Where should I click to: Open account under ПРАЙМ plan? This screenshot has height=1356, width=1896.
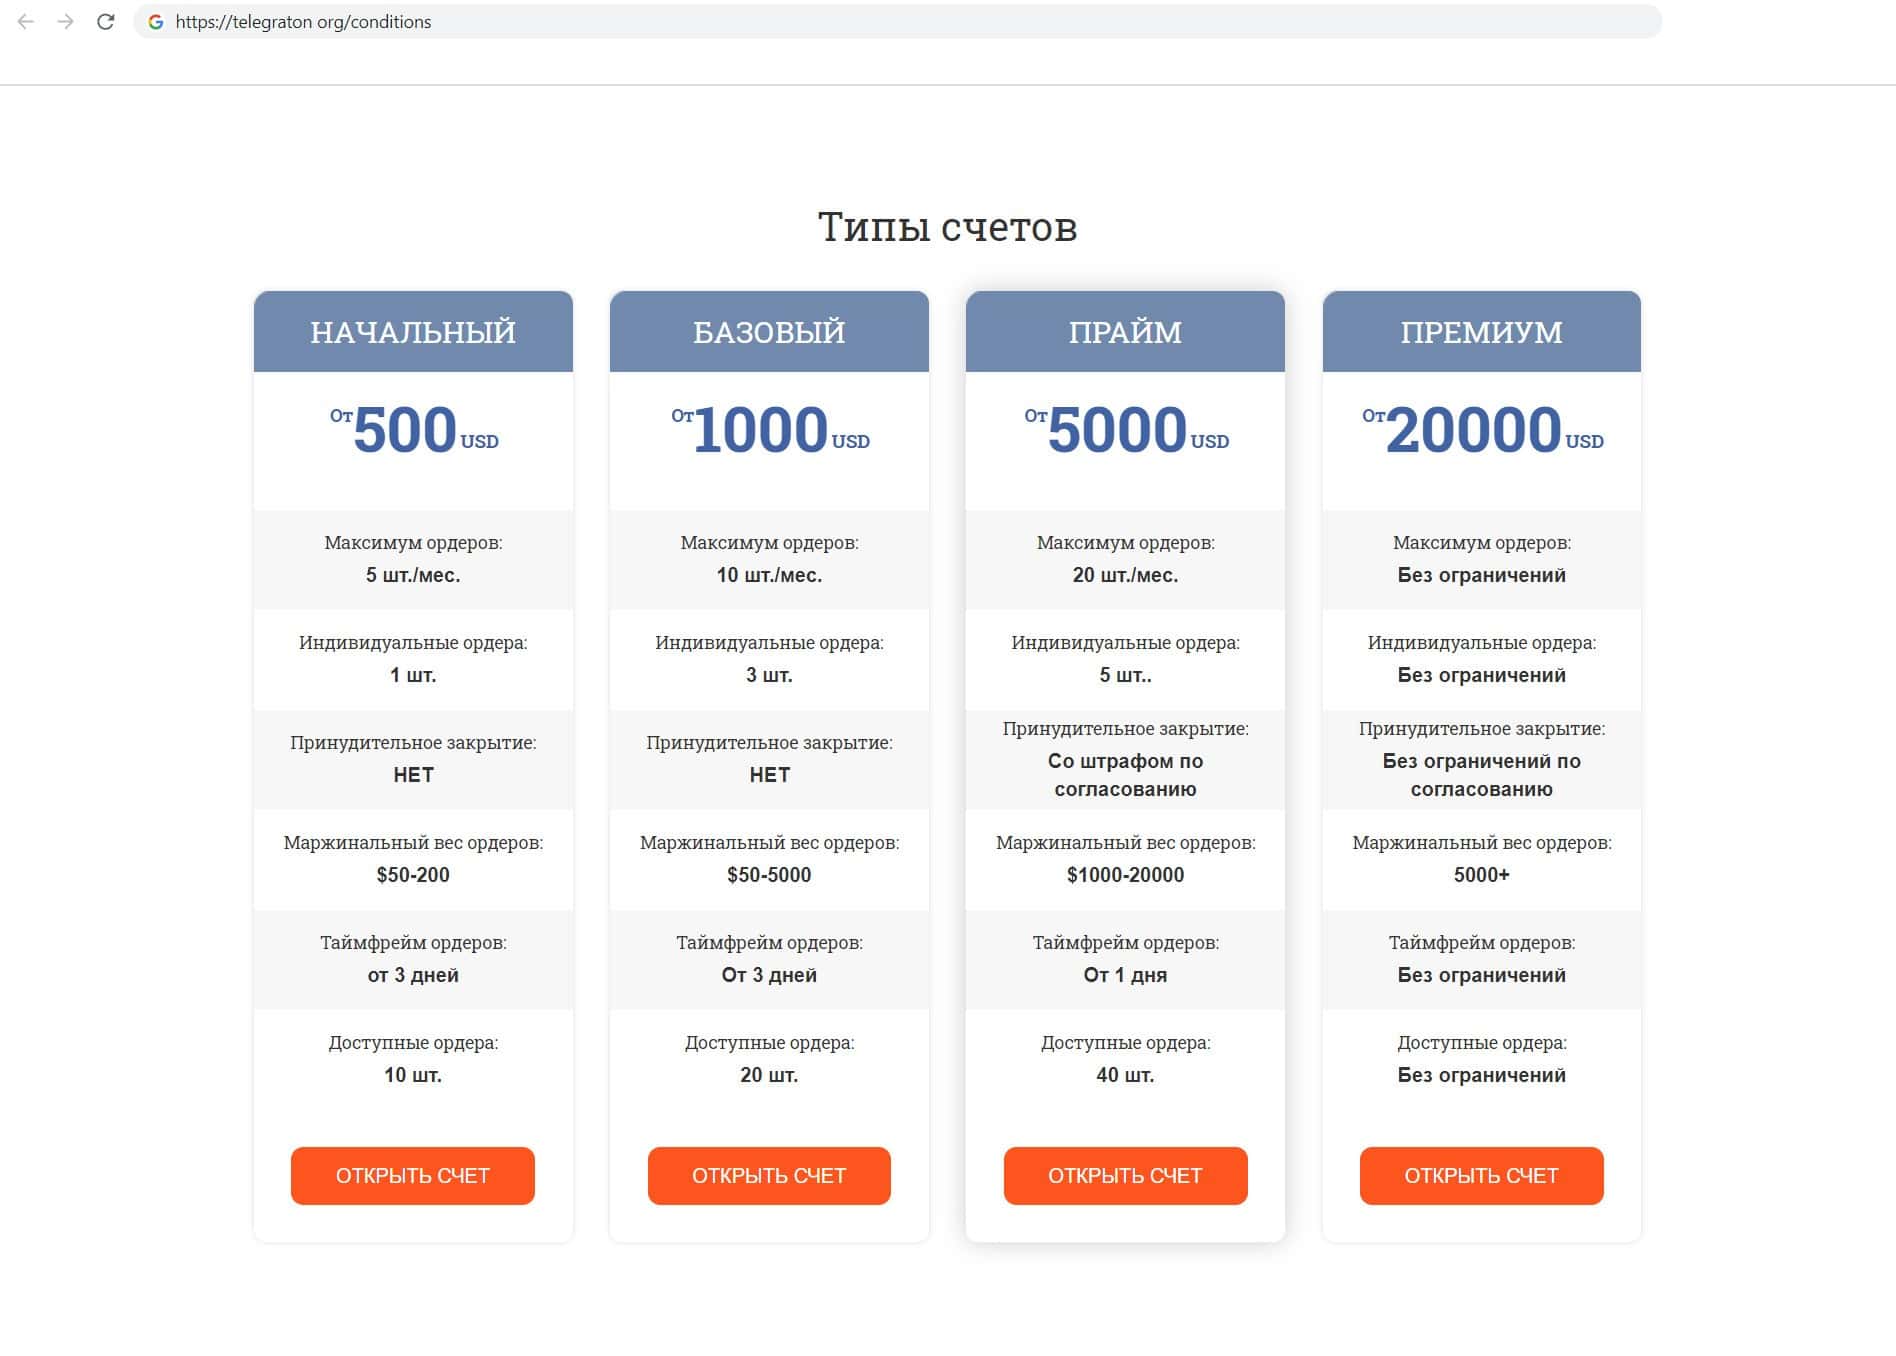tap(1125, 1175)
